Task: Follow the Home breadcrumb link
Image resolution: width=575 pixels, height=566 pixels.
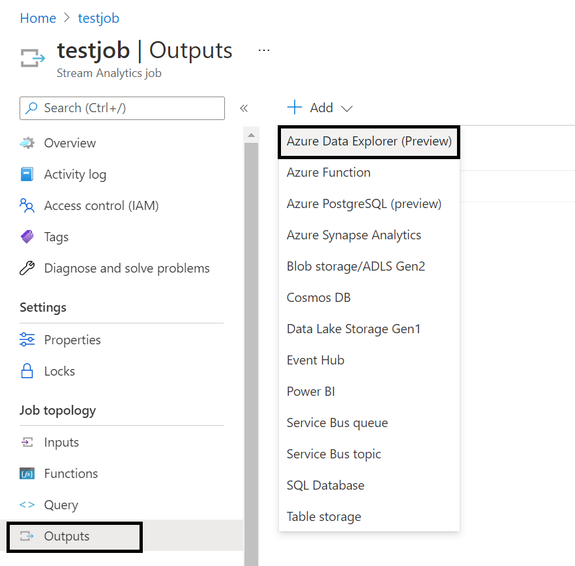Action: point(38,18)
